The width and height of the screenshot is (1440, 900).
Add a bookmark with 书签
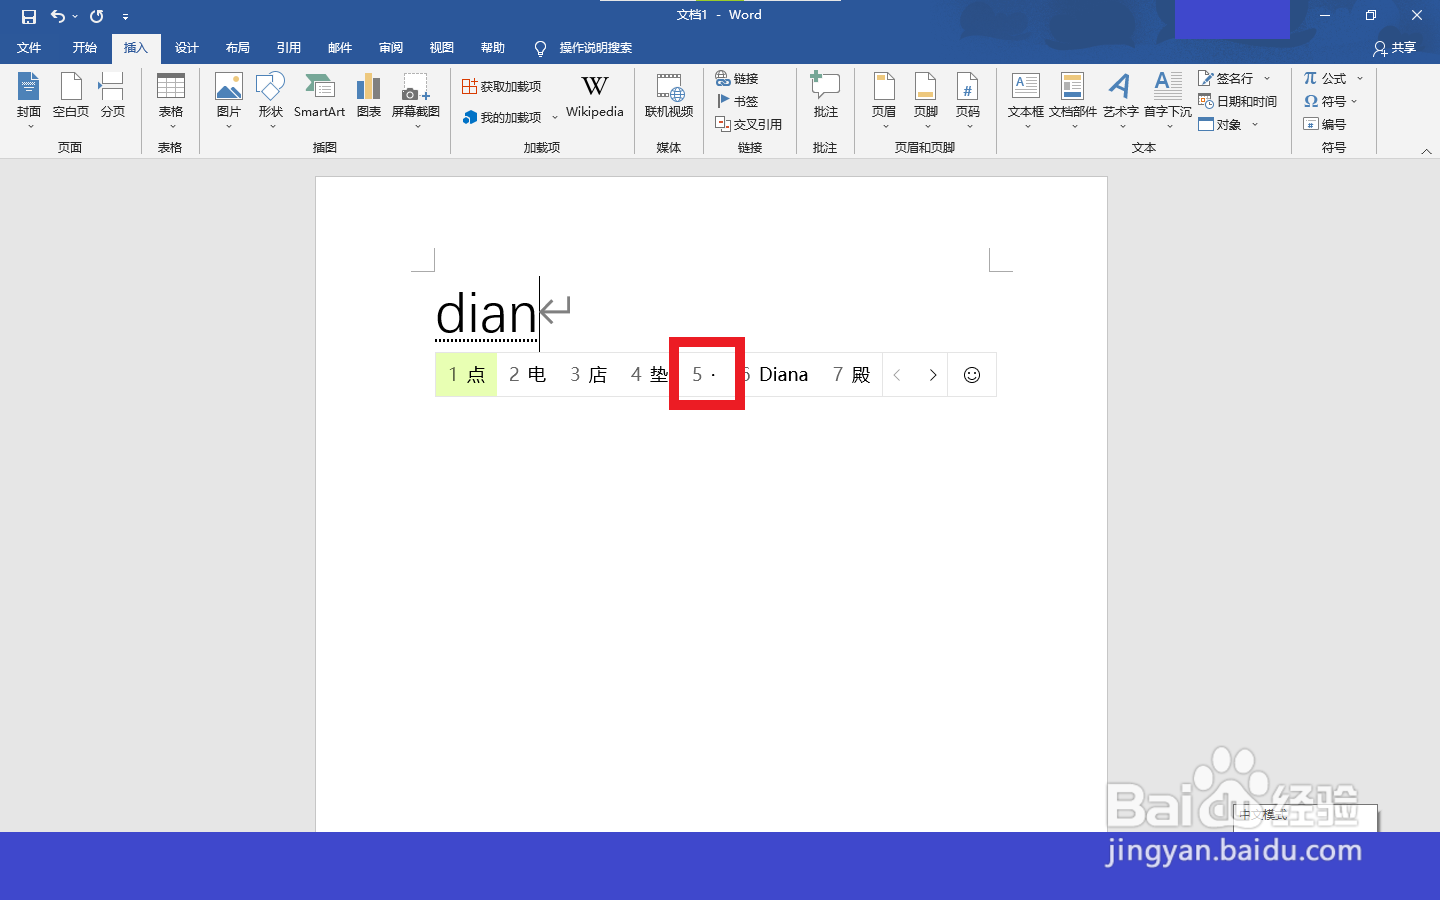coord(737,101)
